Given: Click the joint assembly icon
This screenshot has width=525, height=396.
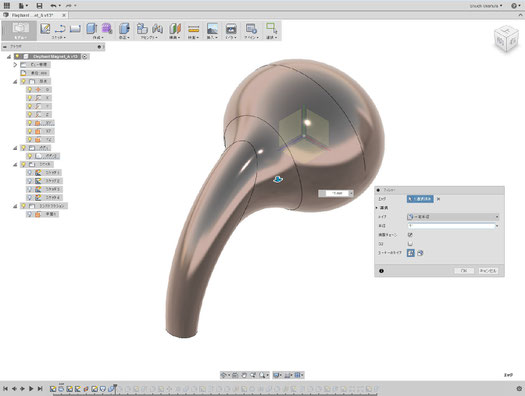Looking at the screenshot, I should 157,28.
